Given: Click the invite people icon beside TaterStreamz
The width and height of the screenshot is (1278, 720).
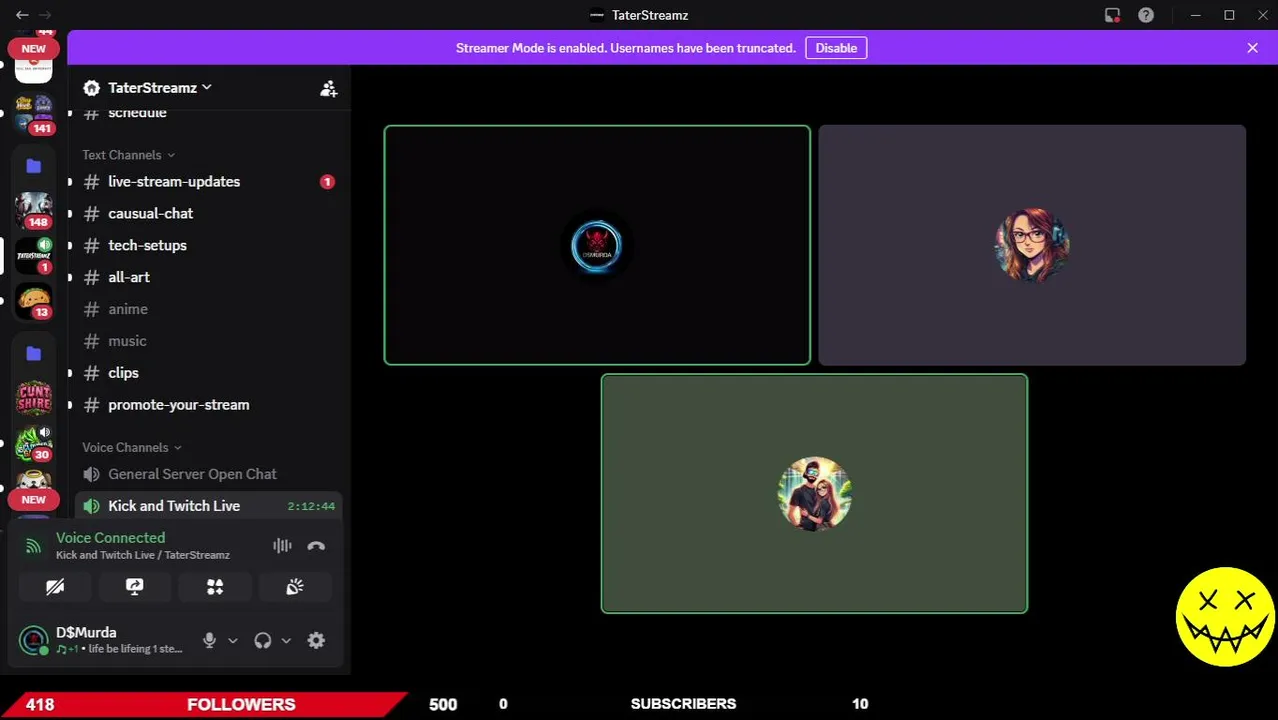Looking at the screenshot, I should click(328, 88).
